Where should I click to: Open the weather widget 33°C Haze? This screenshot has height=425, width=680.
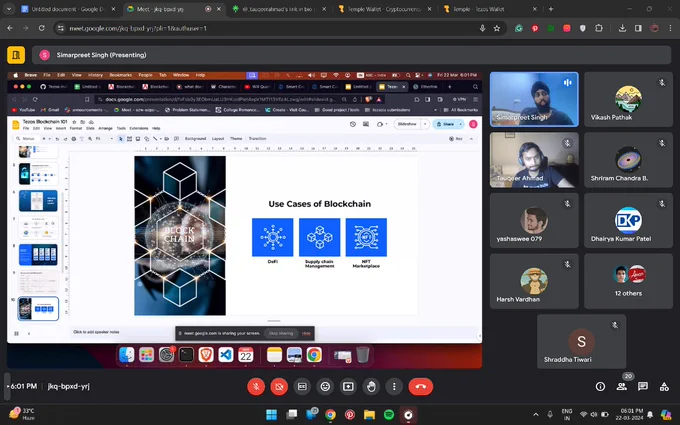22,414
